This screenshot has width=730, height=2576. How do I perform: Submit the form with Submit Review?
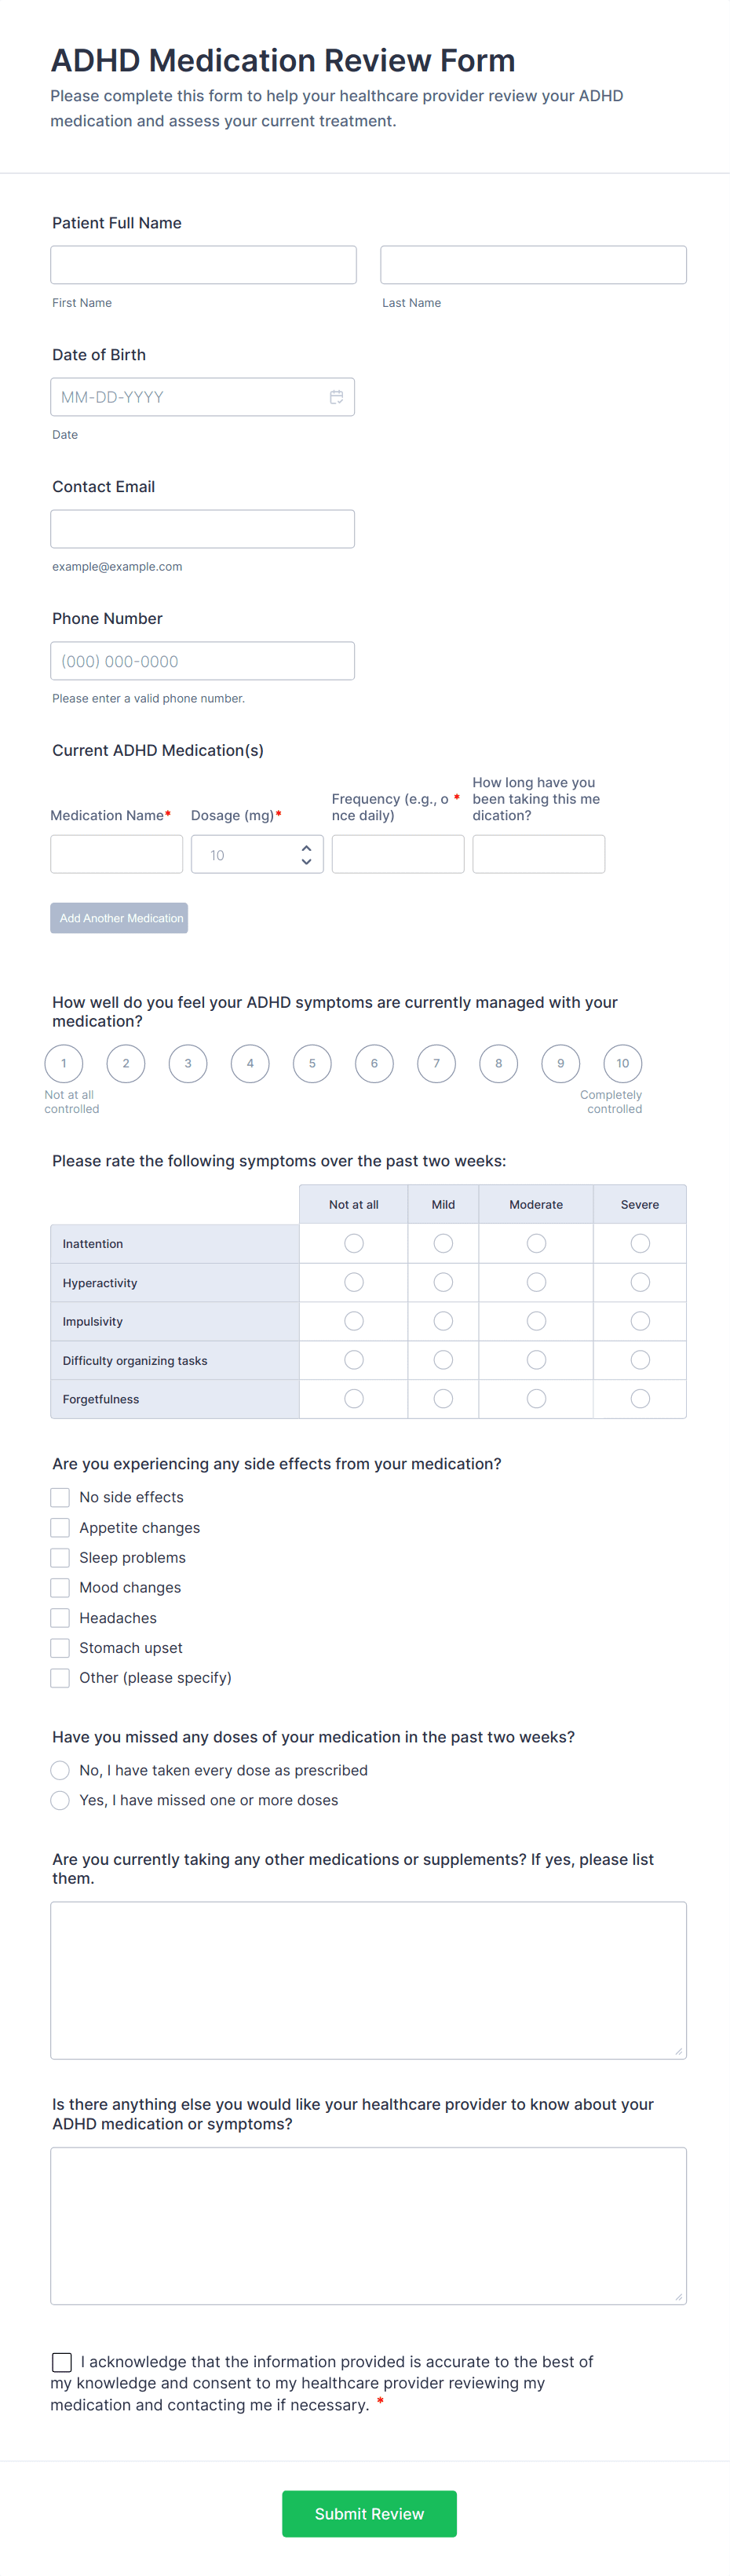[369, 2513]
